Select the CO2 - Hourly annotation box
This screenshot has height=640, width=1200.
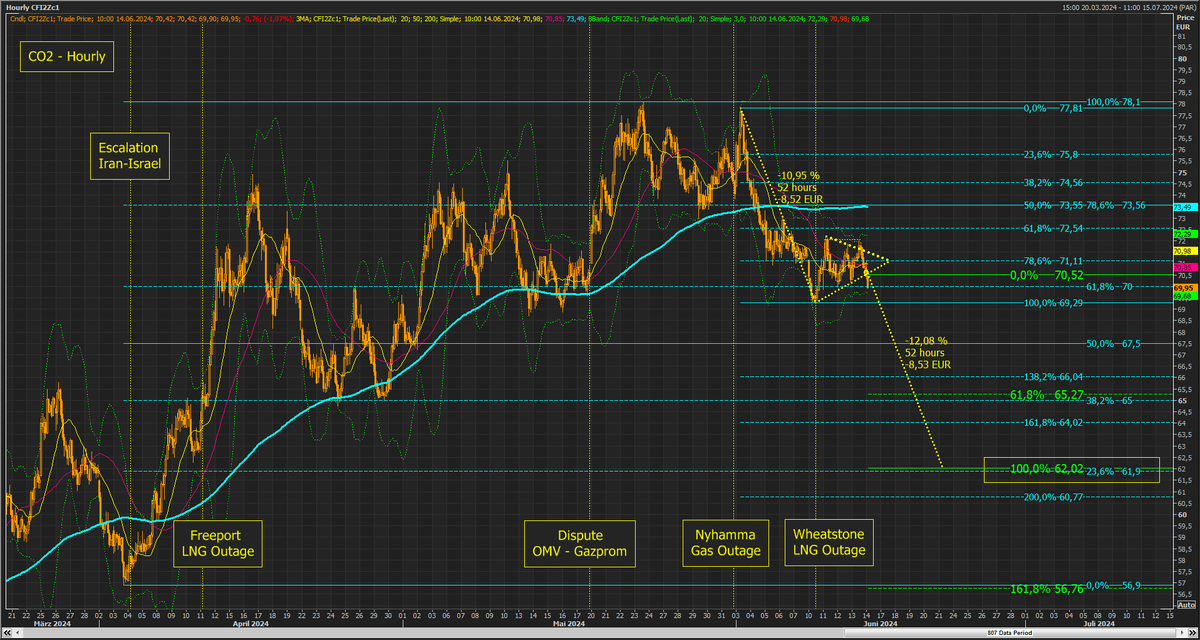(66, 56)
